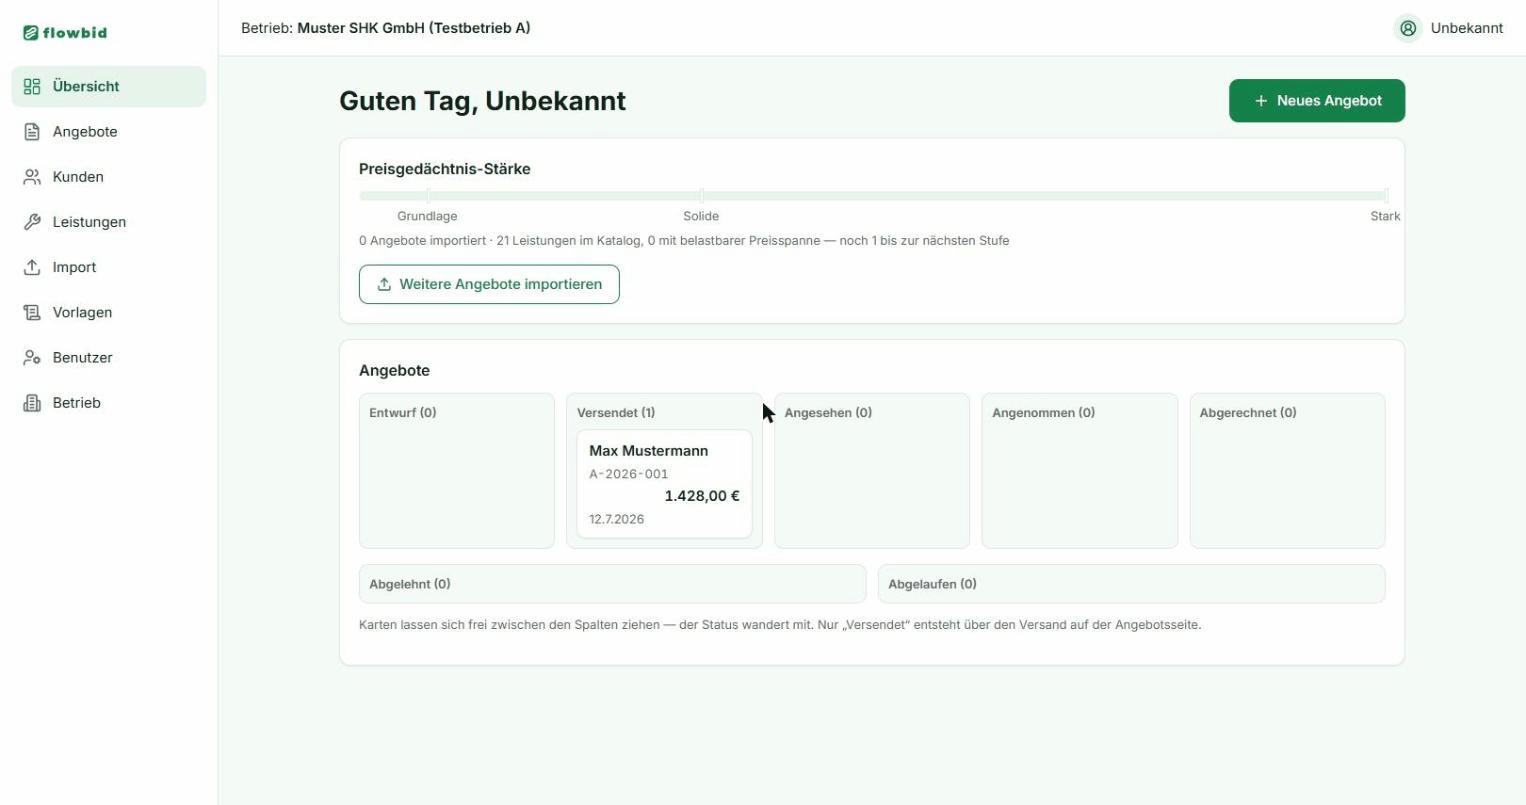Select Import in the sidebar
1526x805 pixels.
[109, 267]
